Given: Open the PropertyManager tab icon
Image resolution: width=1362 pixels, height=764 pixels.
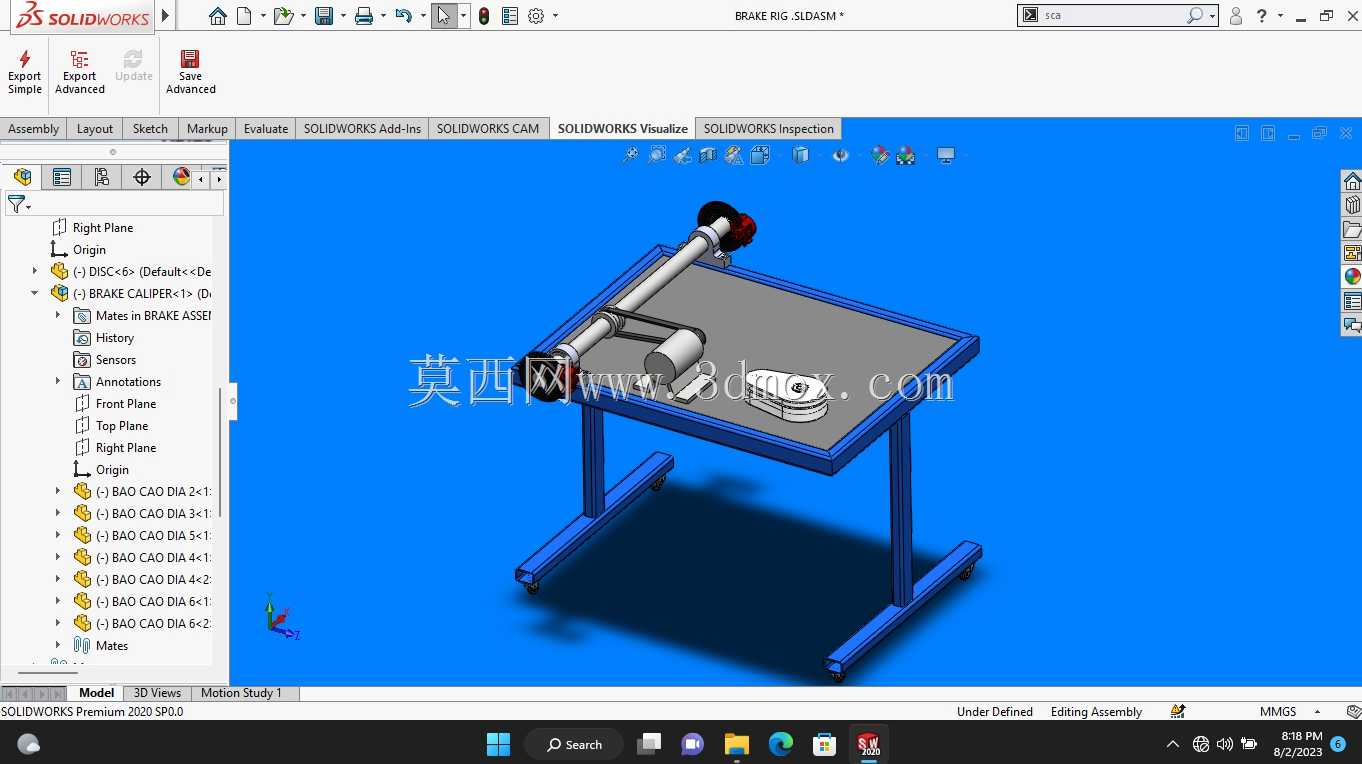Looking at the screenshot, I should click(62, 177).
